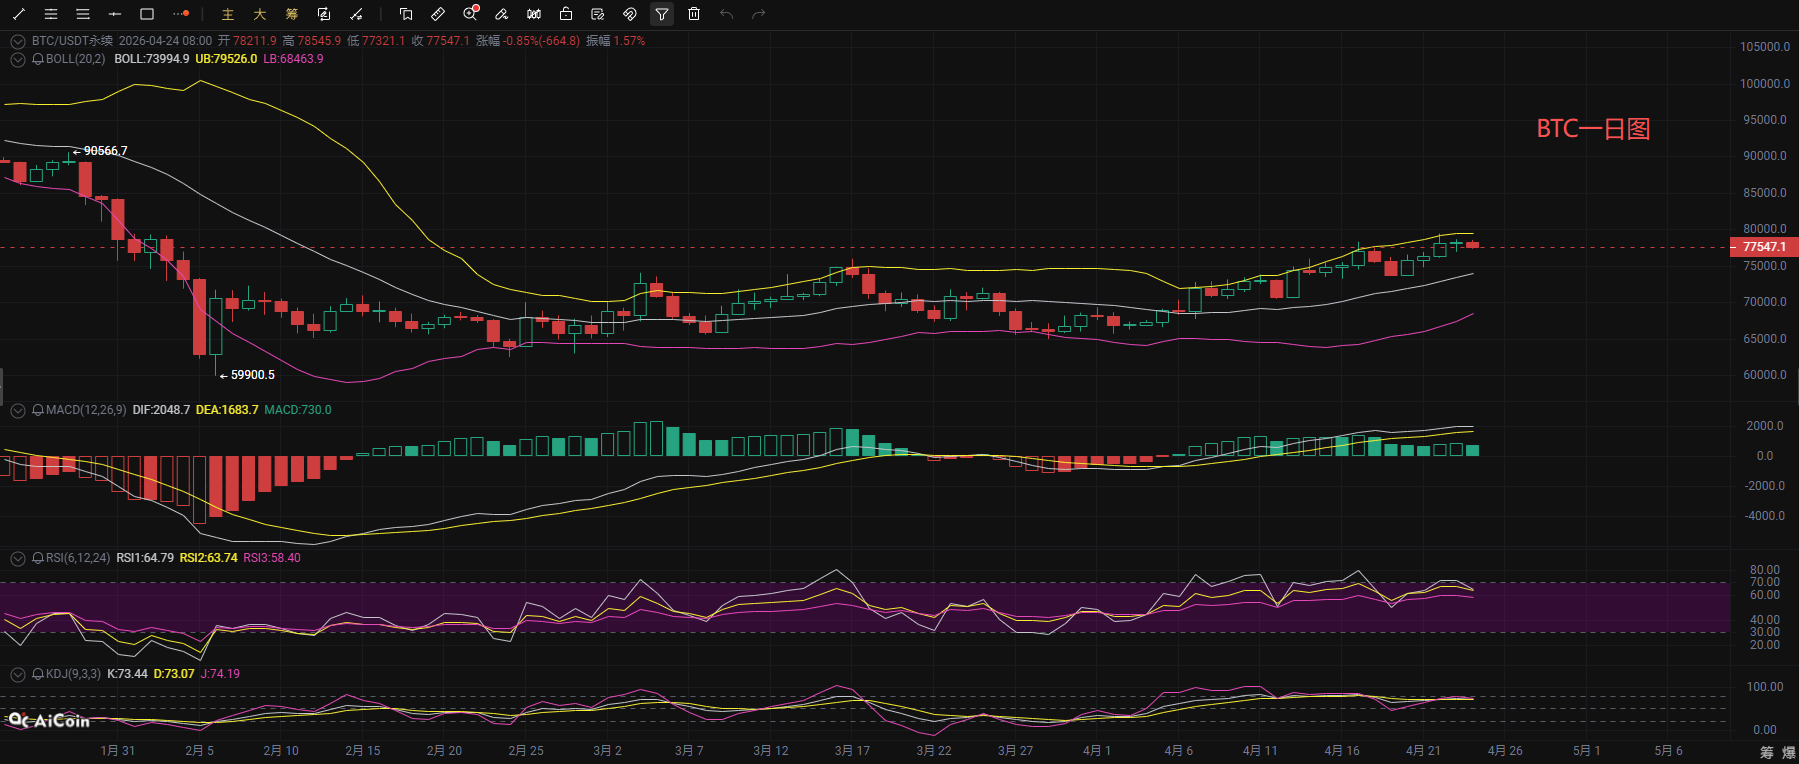Screen dimensions: 1799x764
Task: Collapse the RSI(6,12,24) panel chevron
Action: (x=18, y=558)
